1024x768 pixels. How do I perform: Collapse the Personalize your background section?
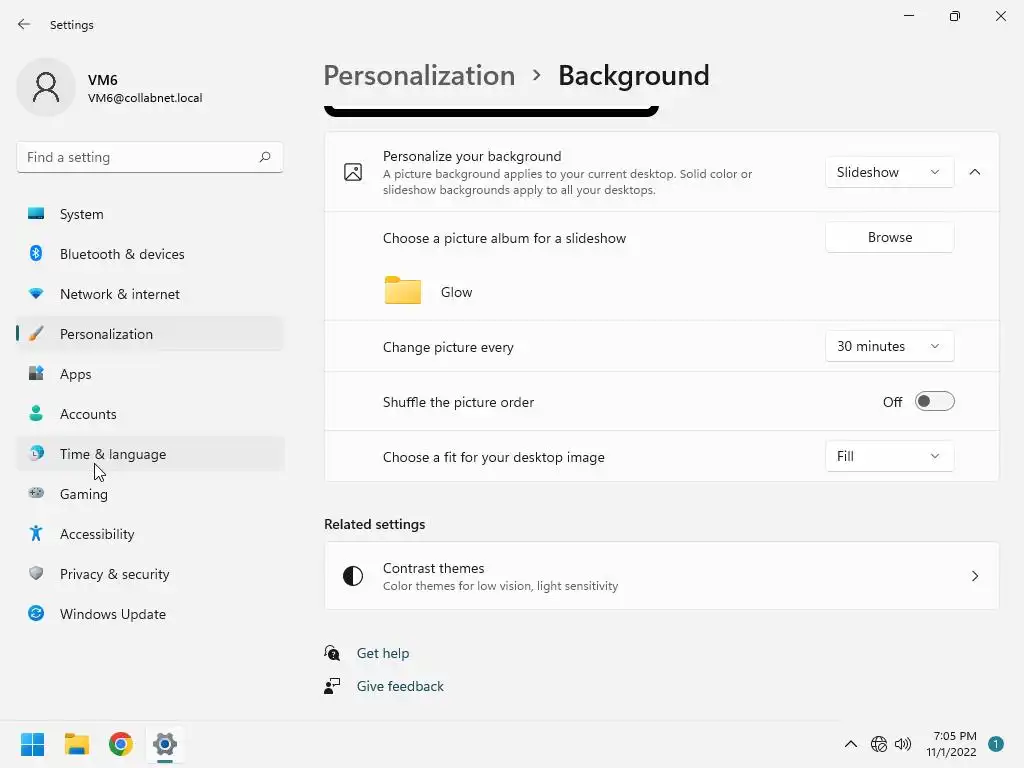point(975,172)
